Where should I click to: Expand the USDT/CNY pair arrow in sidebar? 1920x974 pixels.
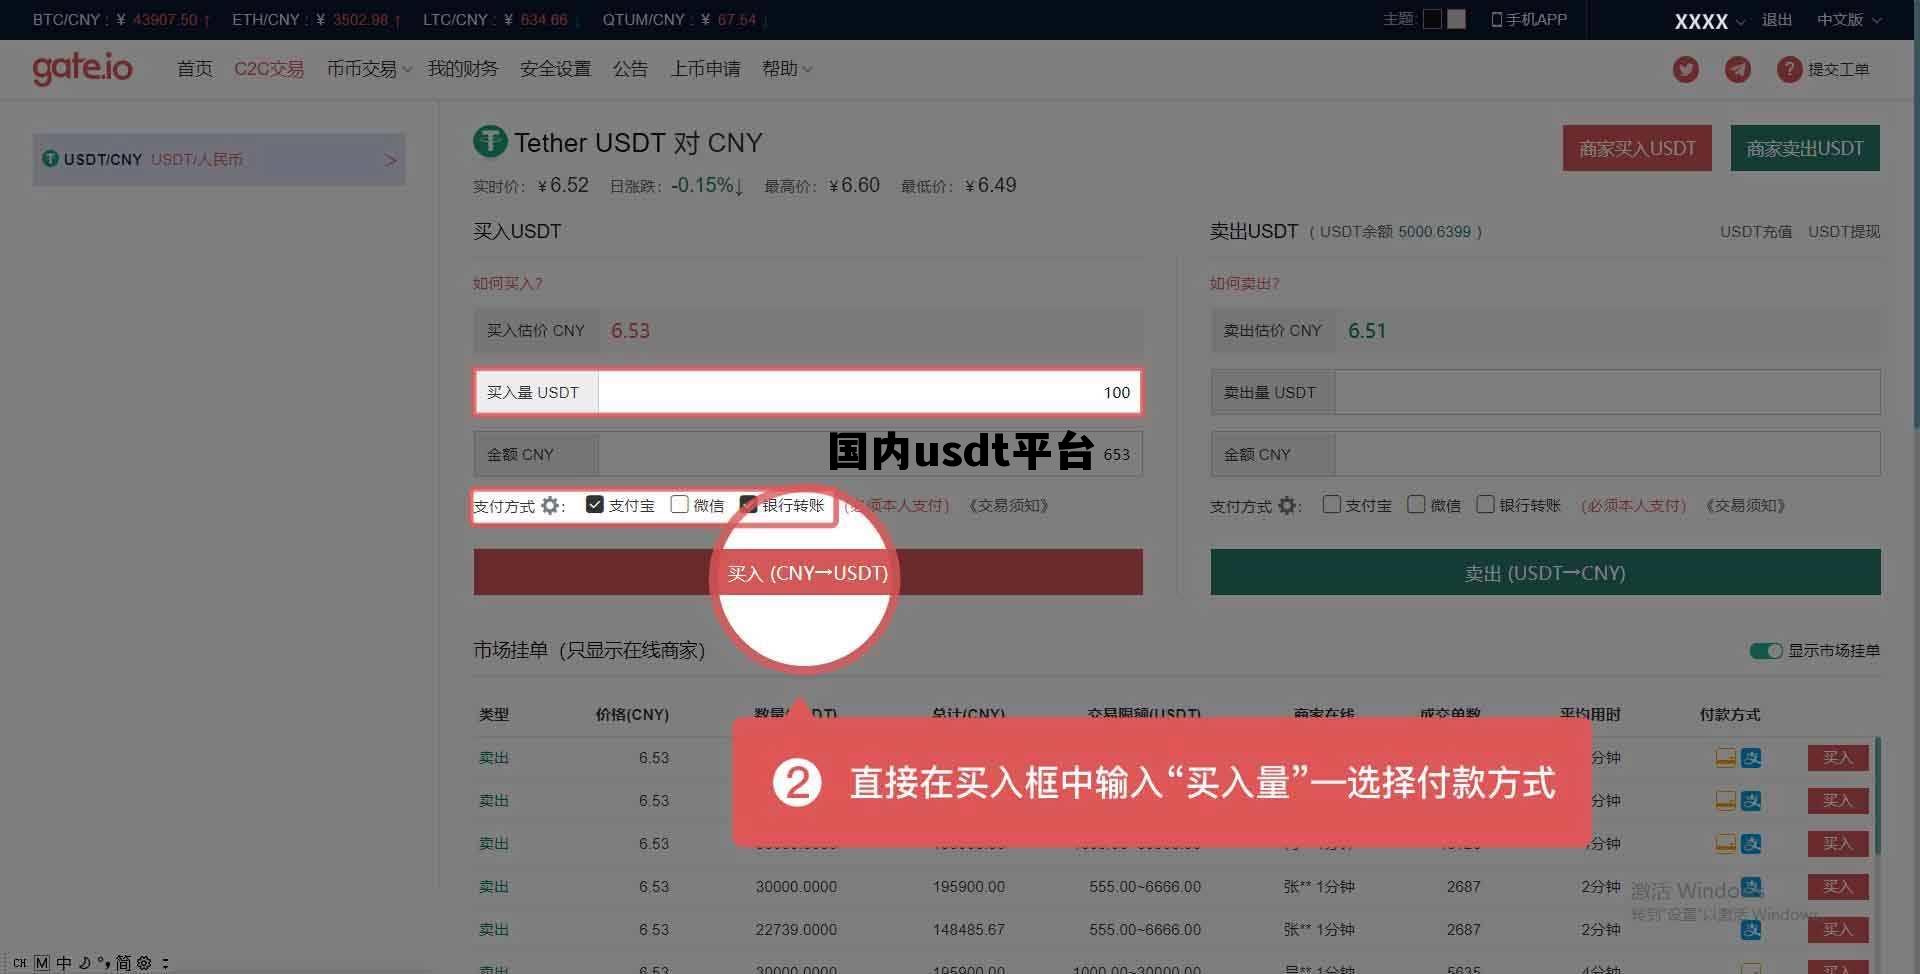click(x=391, y=160)
